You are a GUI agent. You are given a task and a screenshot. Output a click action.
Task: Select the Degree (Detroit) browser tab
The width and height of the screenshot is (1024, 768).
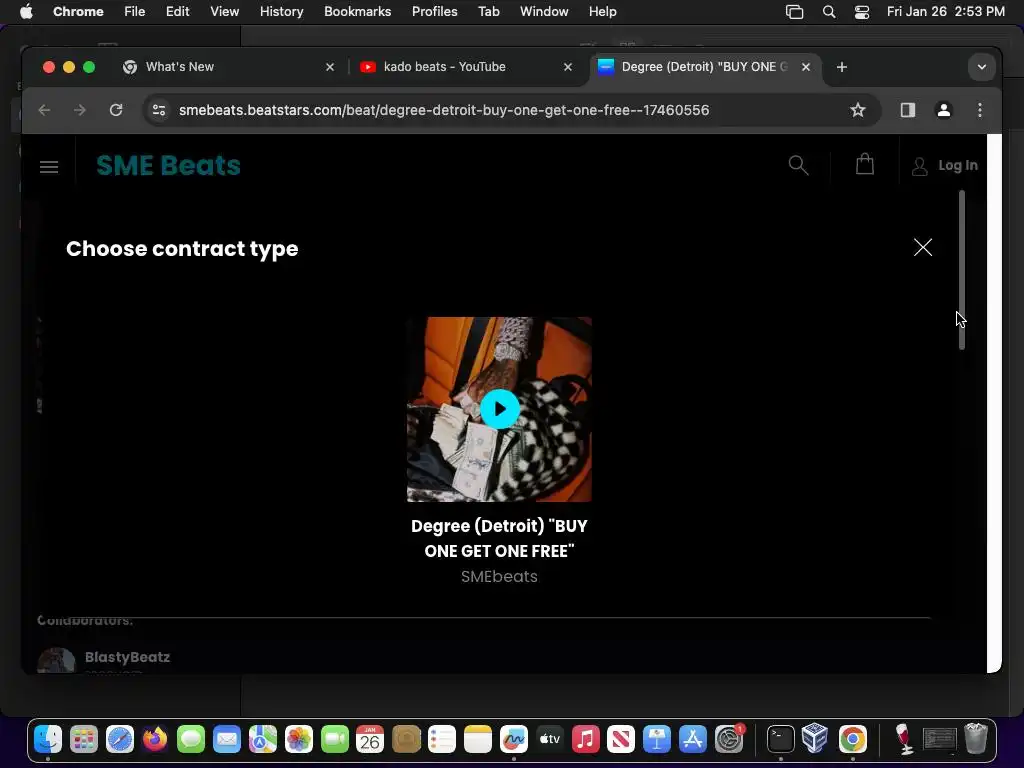click(x=704, y=67)
